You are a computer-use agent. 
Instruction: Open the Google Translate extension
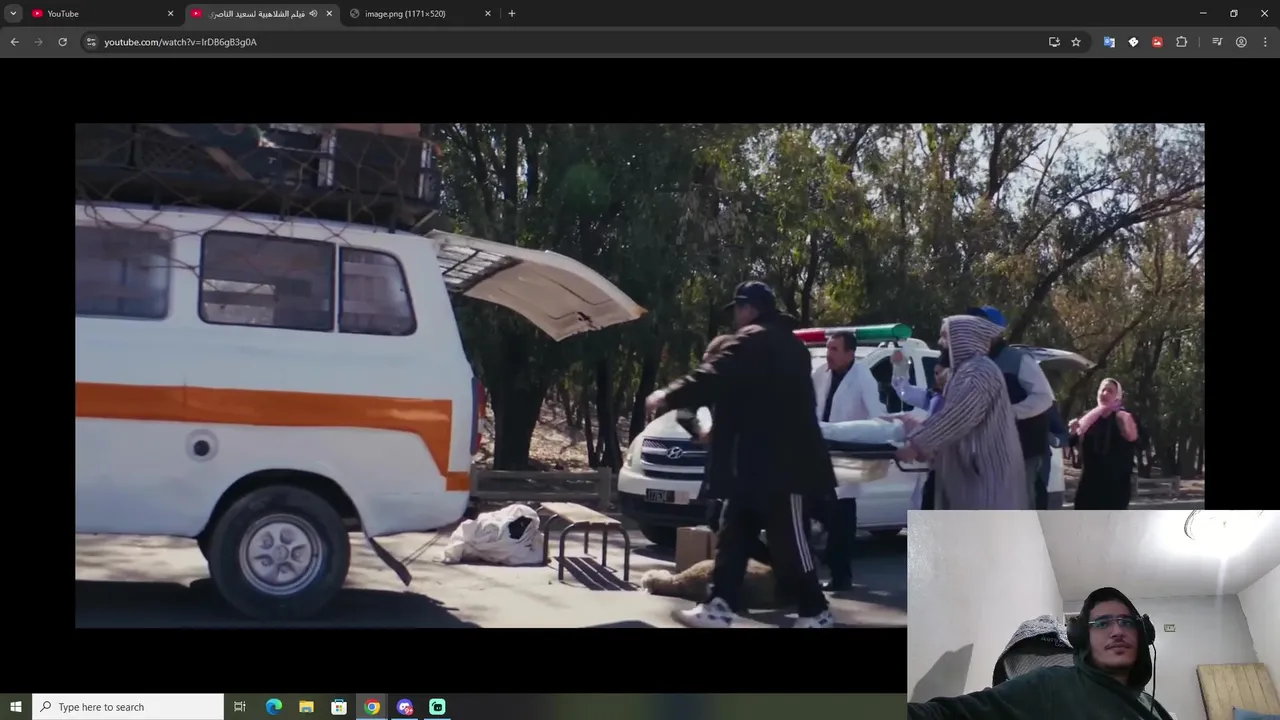coord(1109,42)
